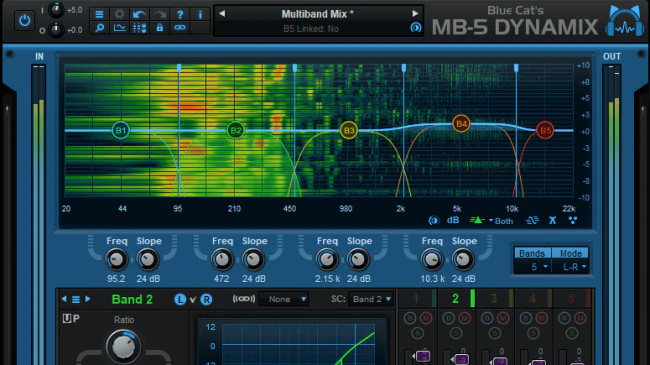650x365 pixels.
Task: Load next preset with right arrow
Action: pos(415,14)
